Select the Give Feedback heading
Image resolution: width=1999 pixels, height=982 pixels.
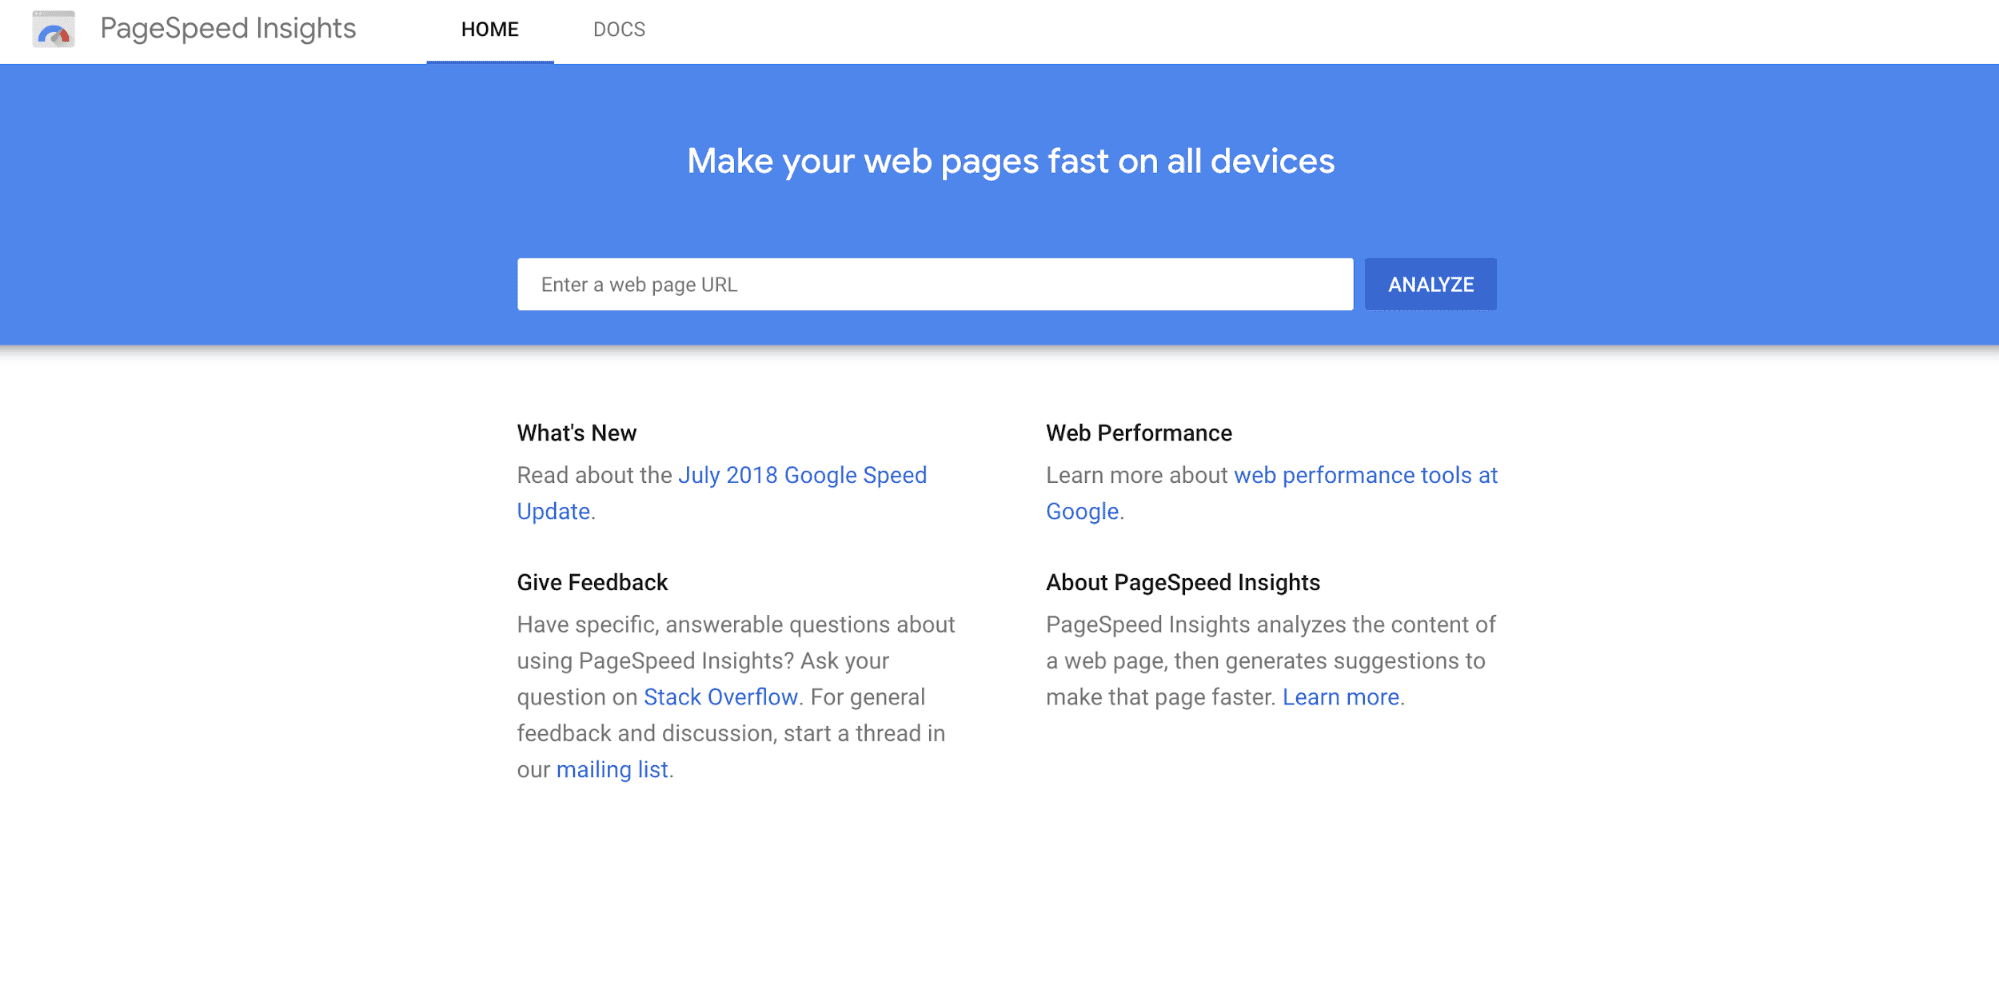[592, 583]
